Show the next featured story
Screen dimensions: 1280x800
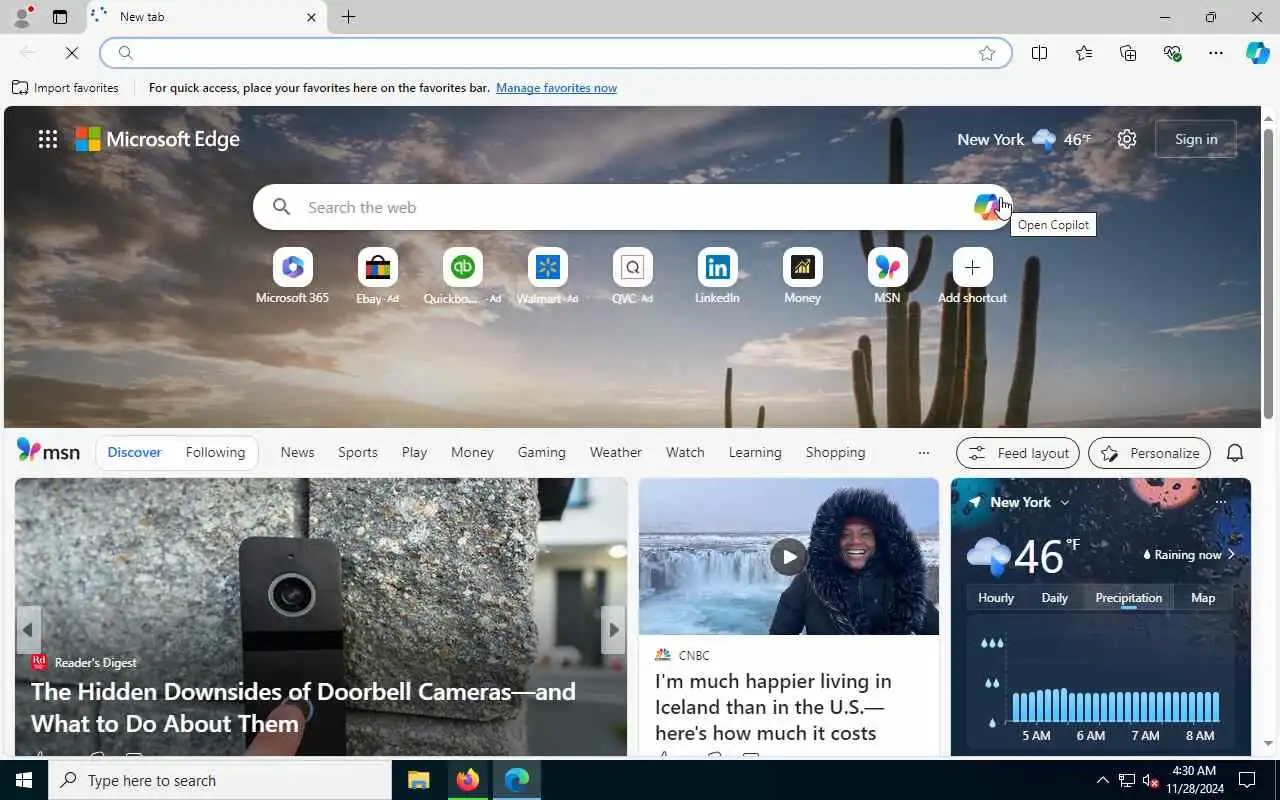point(614,630)
